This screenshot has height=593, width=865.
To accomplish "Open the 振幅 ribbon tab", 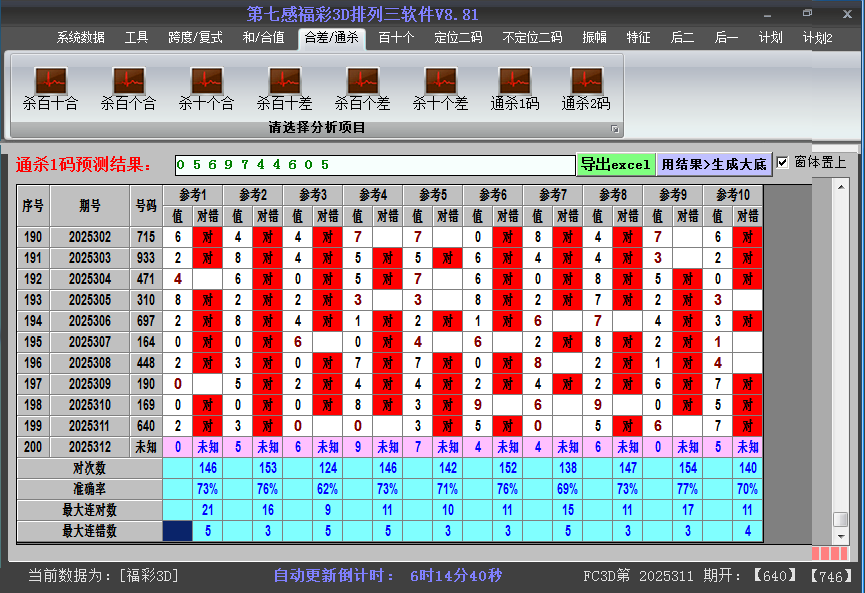I will click(594, 38).
